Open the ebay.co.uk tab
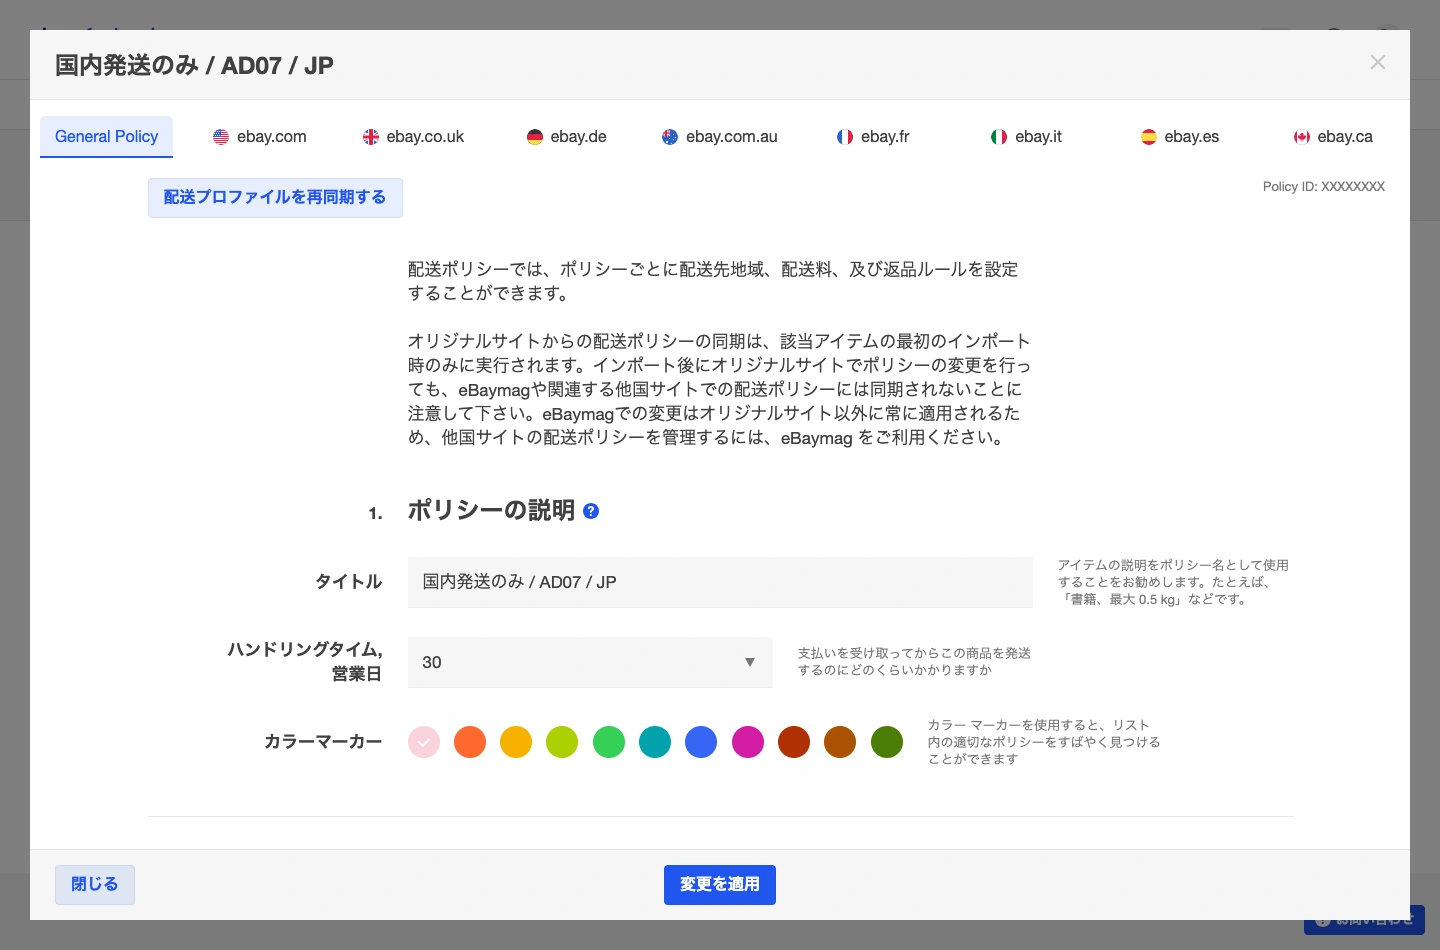The width and height of the screenshot is (1440, 950). [x=414, y=137]
